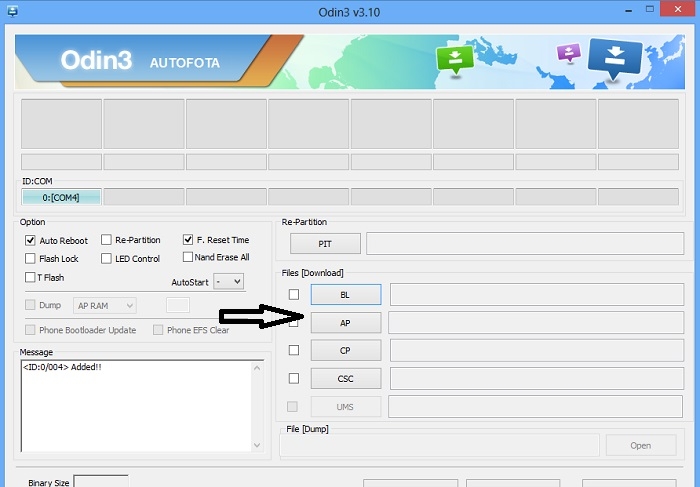The width and height of the screenshot is (700, 487).
Task: Click the large blue download bubble icon
Action: click(x=615, y=59)
